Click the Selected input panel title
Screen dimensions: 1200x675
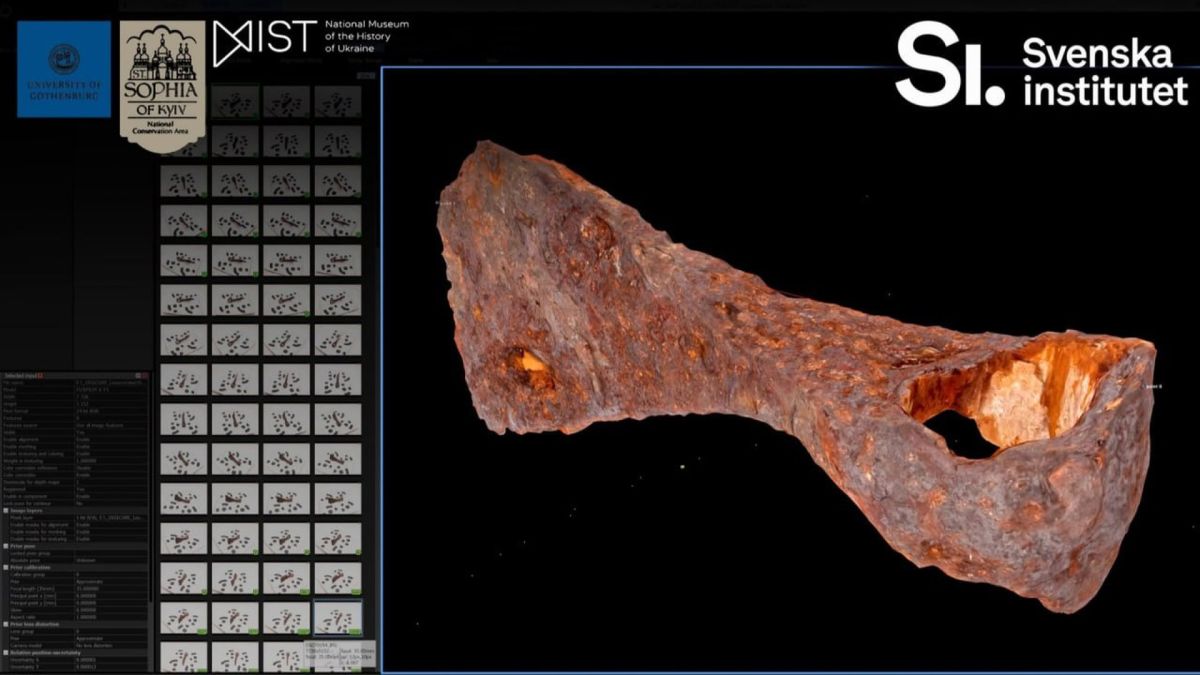pyautogui.click(x=20, y=375)
